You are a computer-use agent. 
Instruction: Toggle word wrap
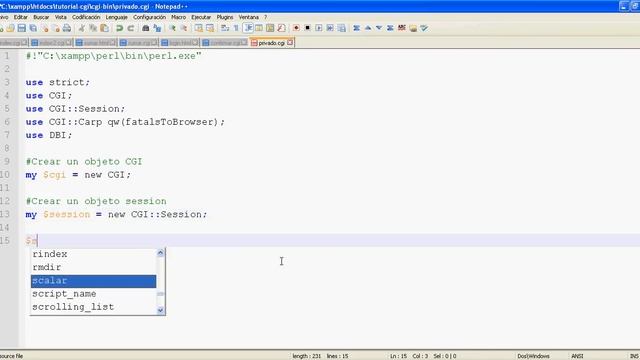[x=225, y=28]
